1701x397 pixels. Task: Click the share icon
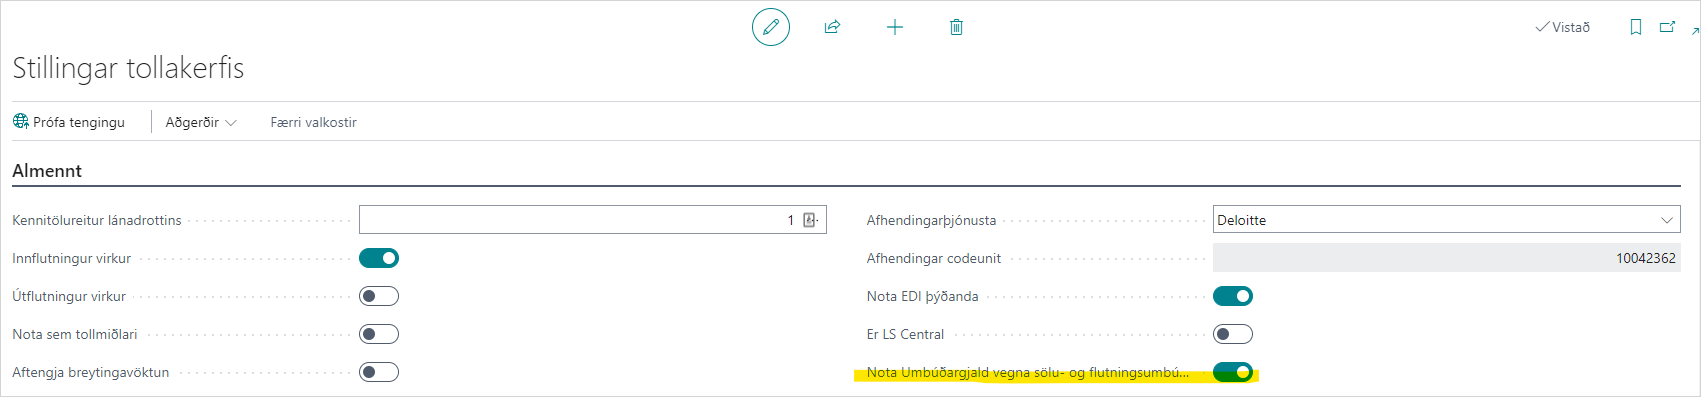(x=832, y=27)
